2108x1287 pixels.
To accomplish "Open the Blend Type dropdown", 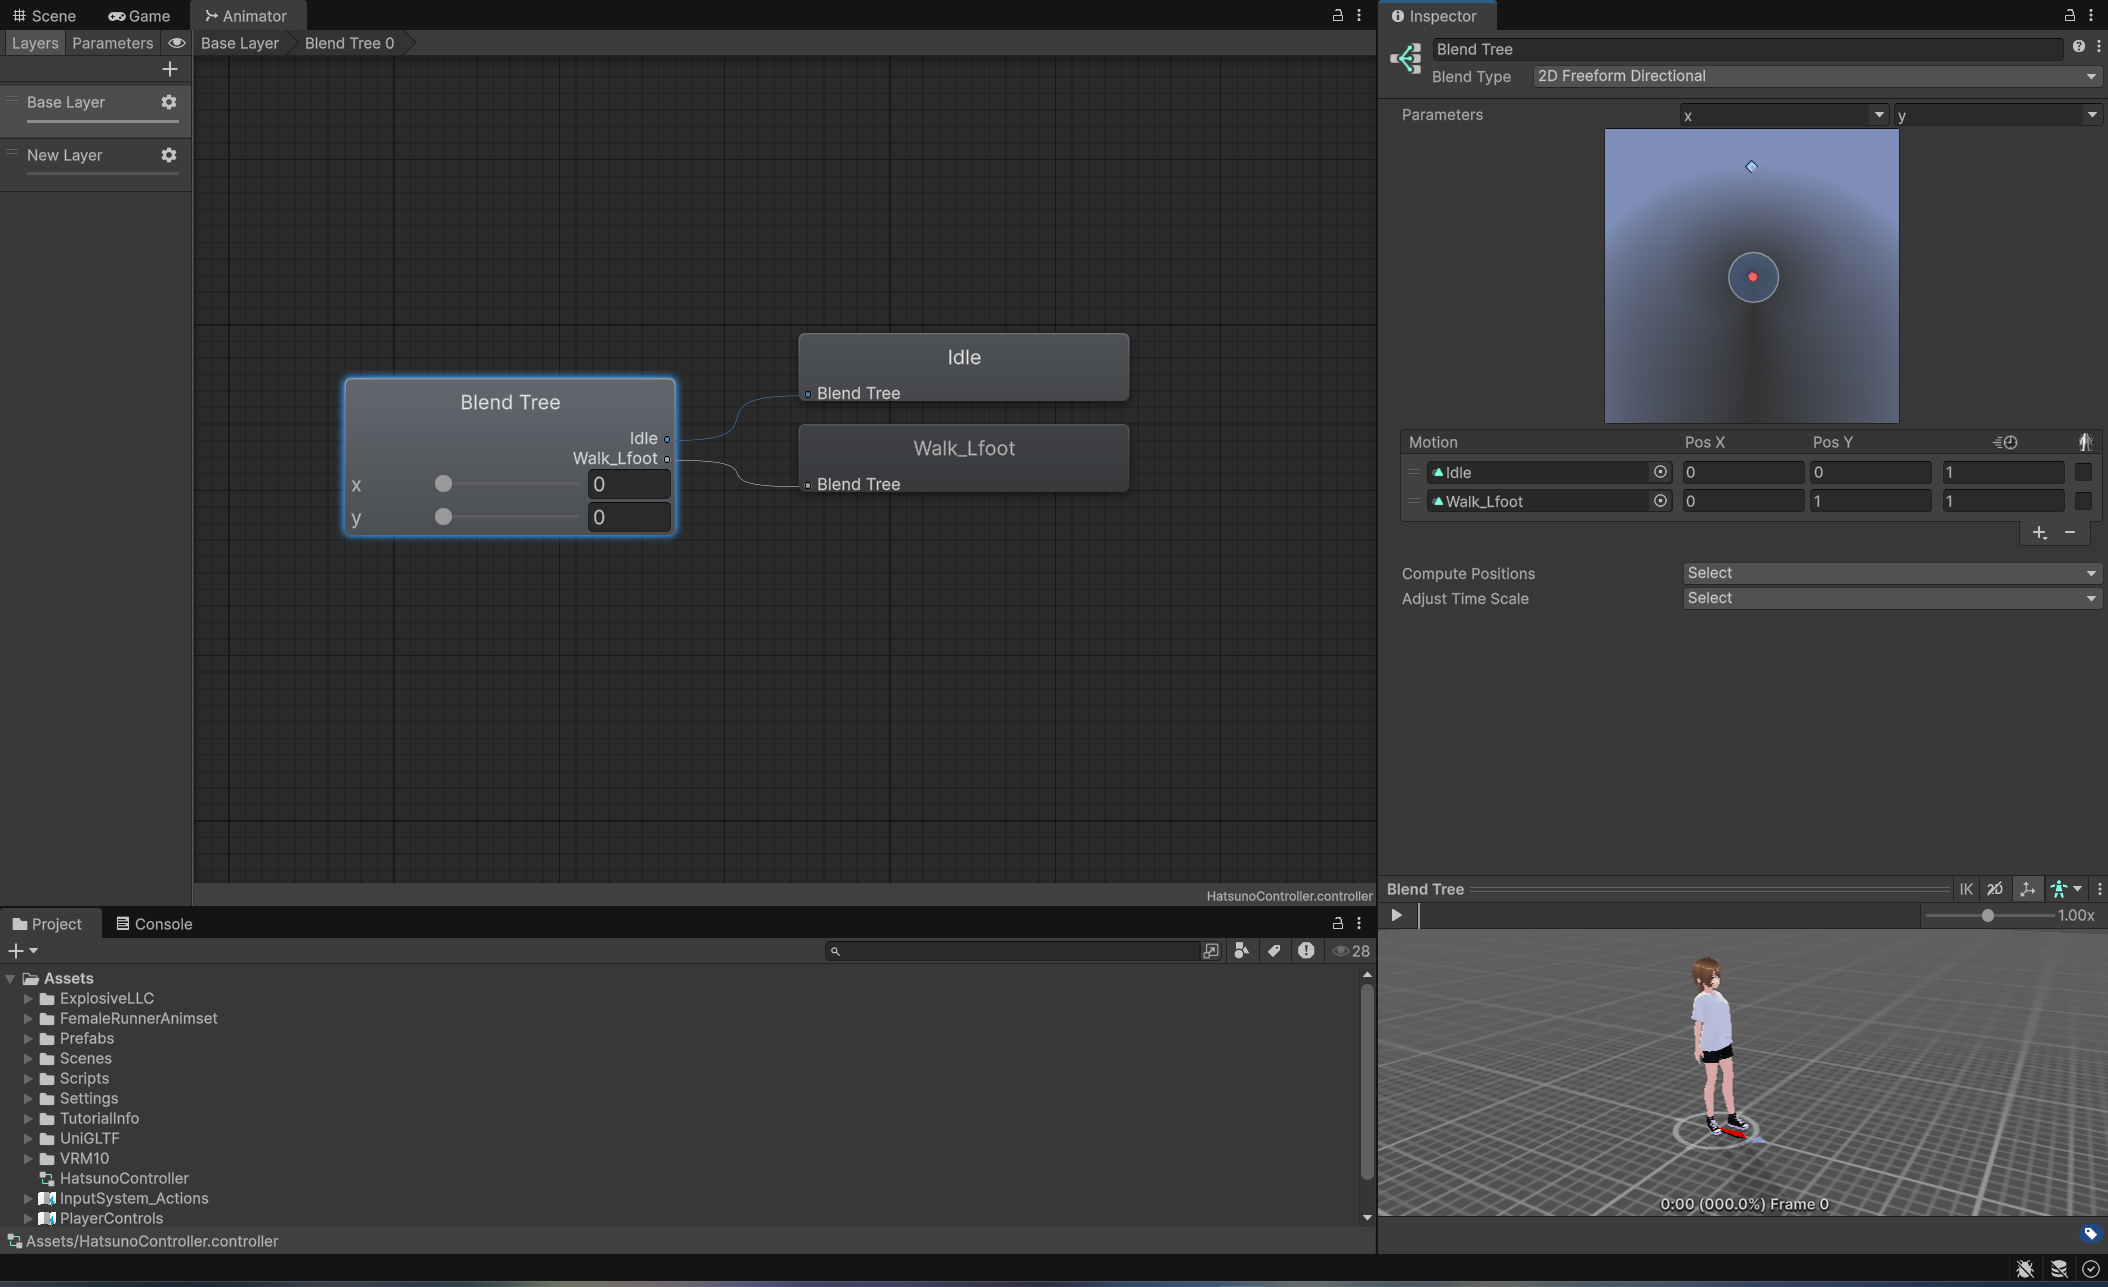I will click(x=1815, y=76).
